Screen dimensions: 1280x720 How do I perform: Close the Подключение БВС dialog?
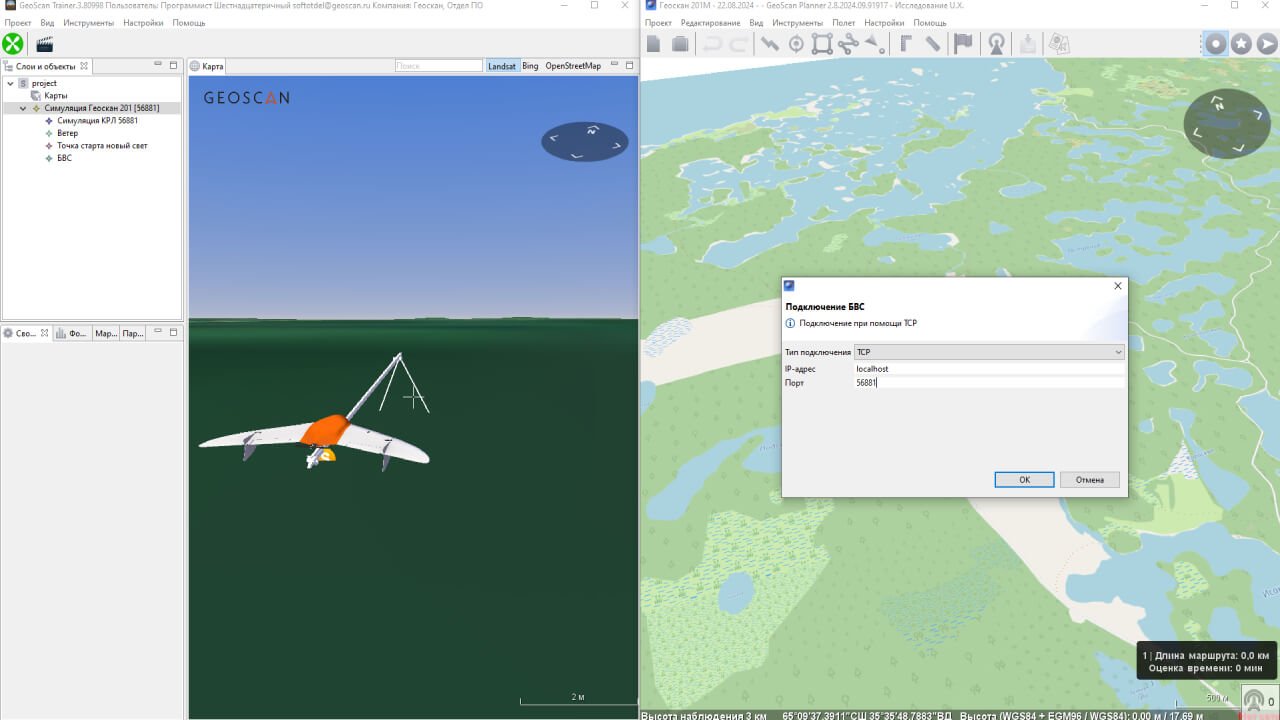tap(1118, 286)
